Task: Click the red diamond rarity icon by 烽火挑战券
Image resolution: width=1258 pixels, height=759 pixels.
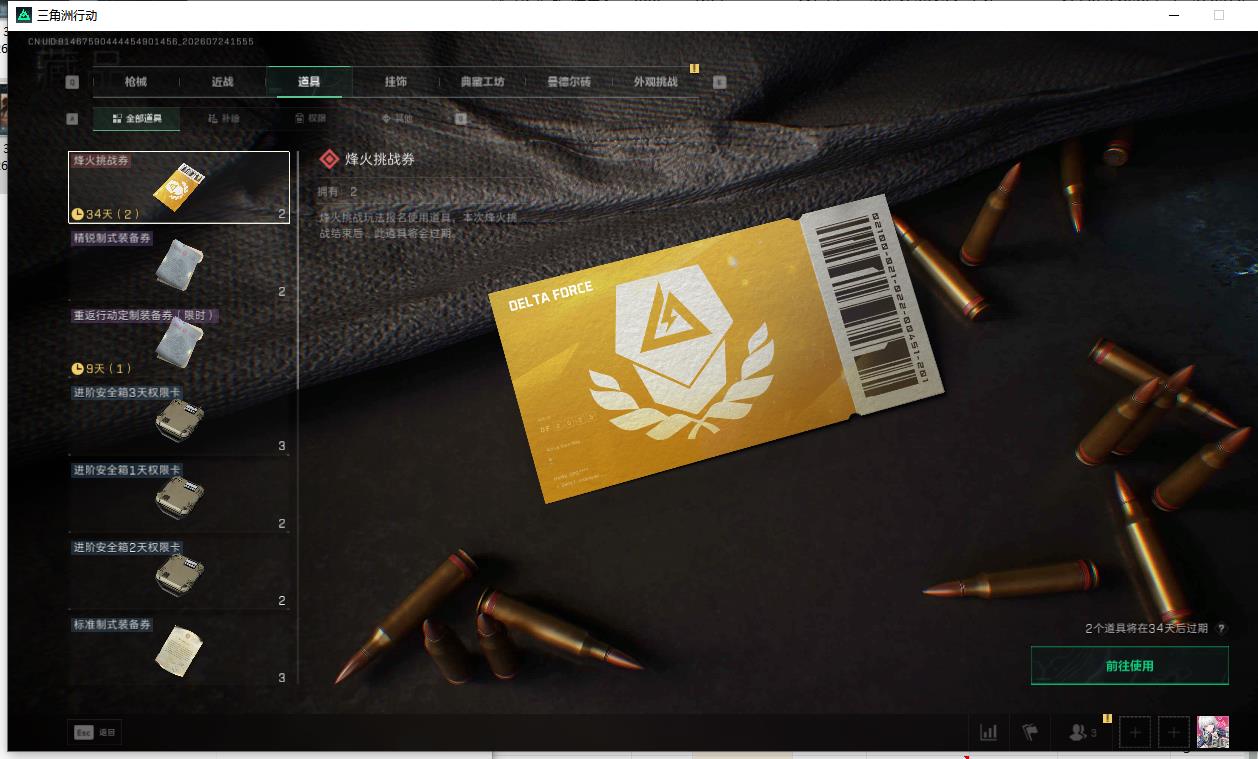Action: [328, 159]
